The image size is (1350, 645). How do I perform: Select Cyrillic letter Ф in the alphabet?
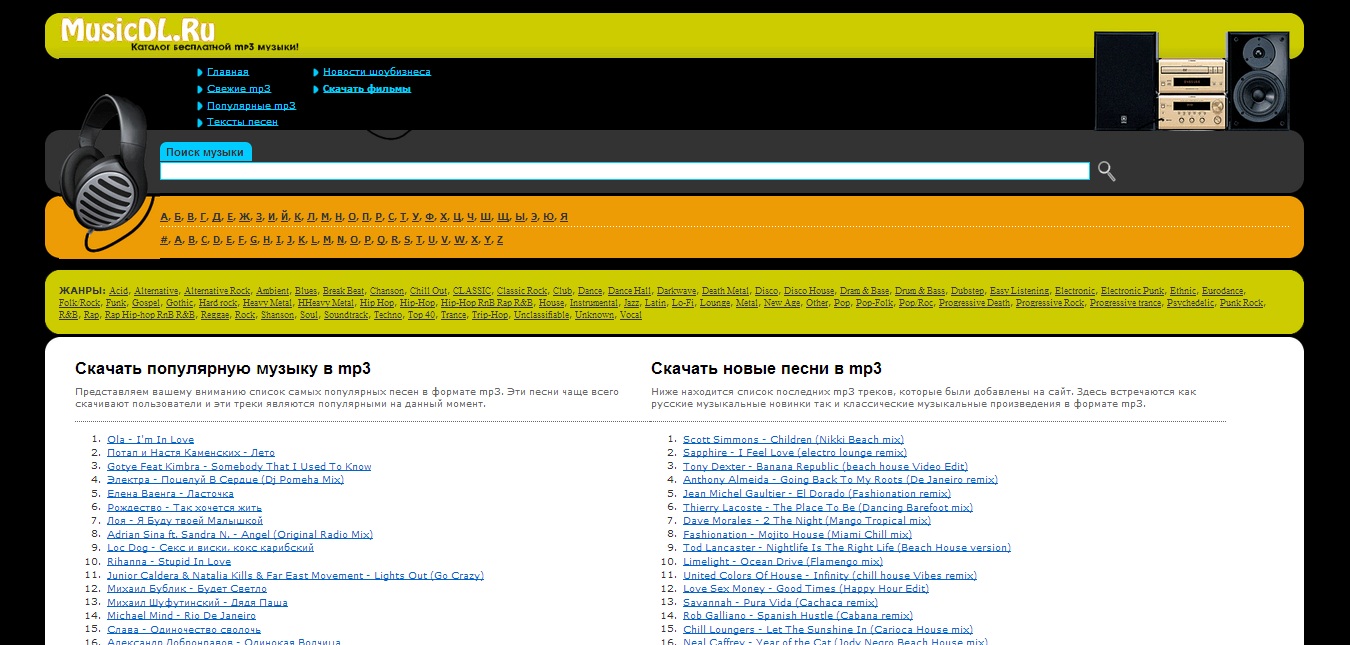point(430,216)
